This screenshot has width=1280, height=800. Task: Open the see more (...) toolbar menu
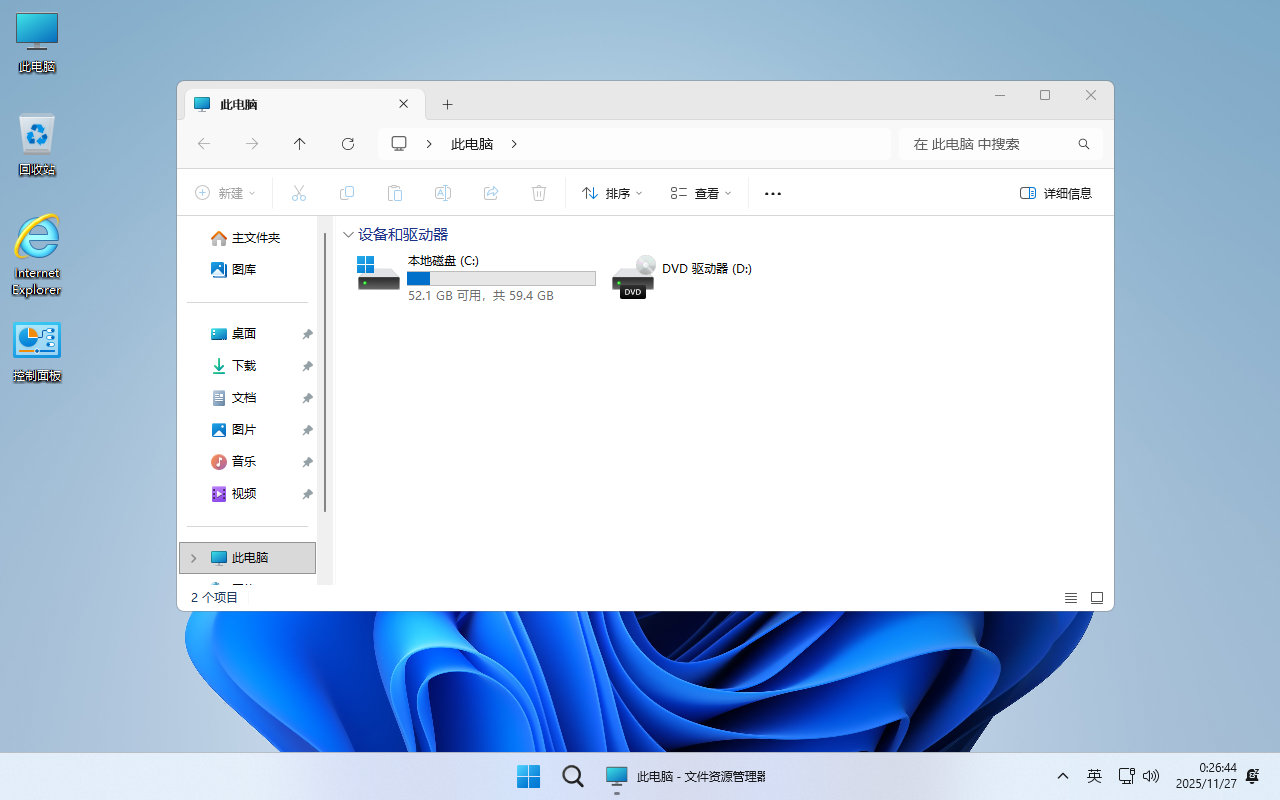(x=772, y=193)
